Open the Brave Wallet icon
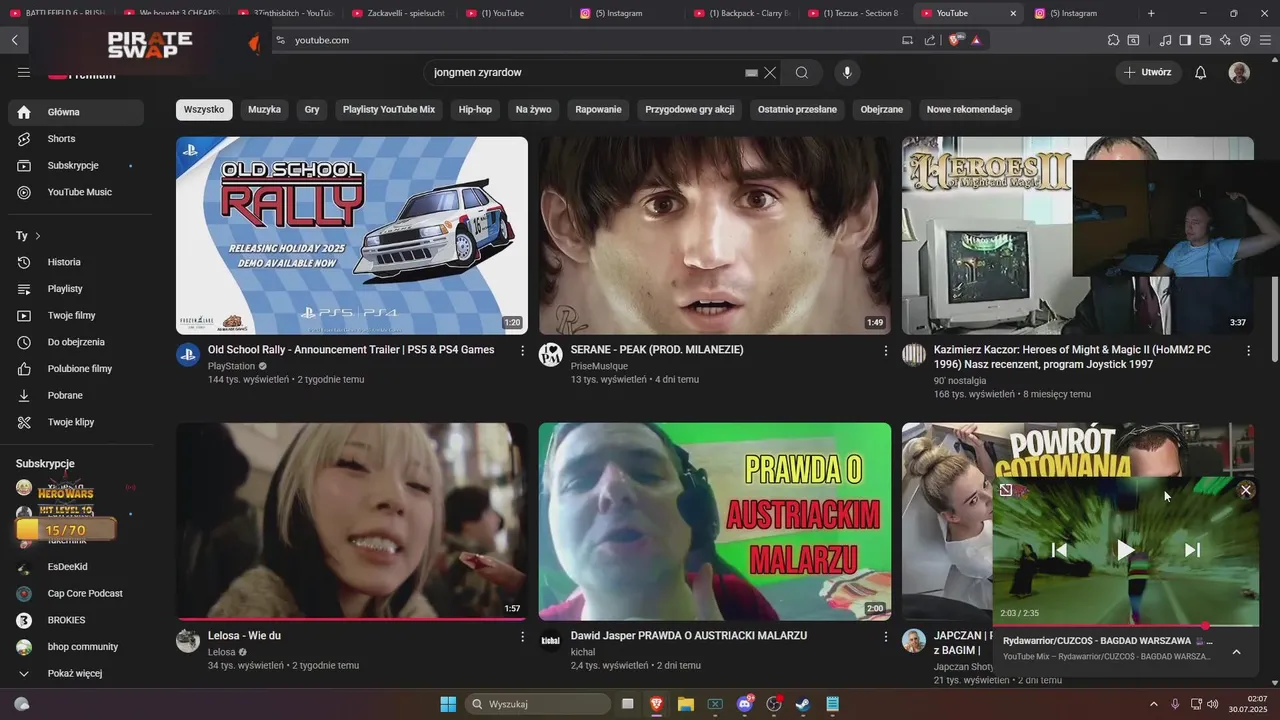Image resolution: width=1280 pixels, height=720 pixels. tap(1205, 40)
